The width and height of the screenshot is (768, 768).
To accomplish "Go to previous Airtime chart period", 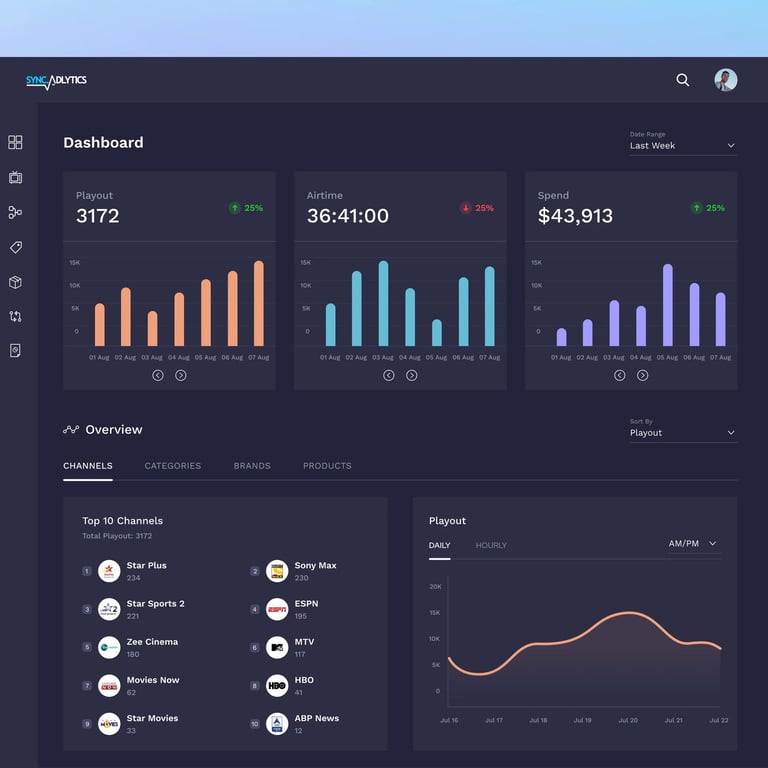I will tap(388, 375).
